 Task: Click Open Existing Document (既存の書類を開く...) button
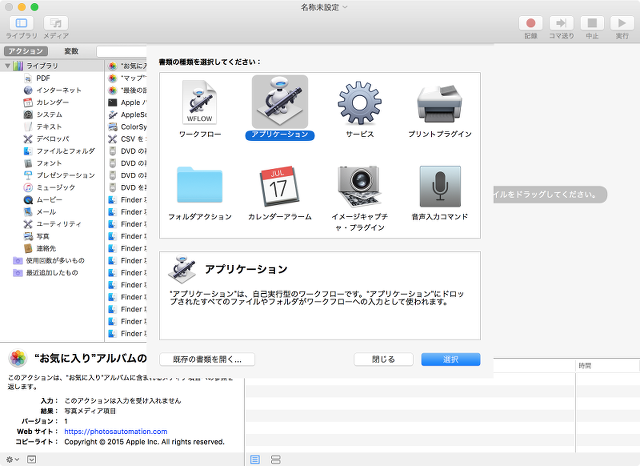[207, 359]
